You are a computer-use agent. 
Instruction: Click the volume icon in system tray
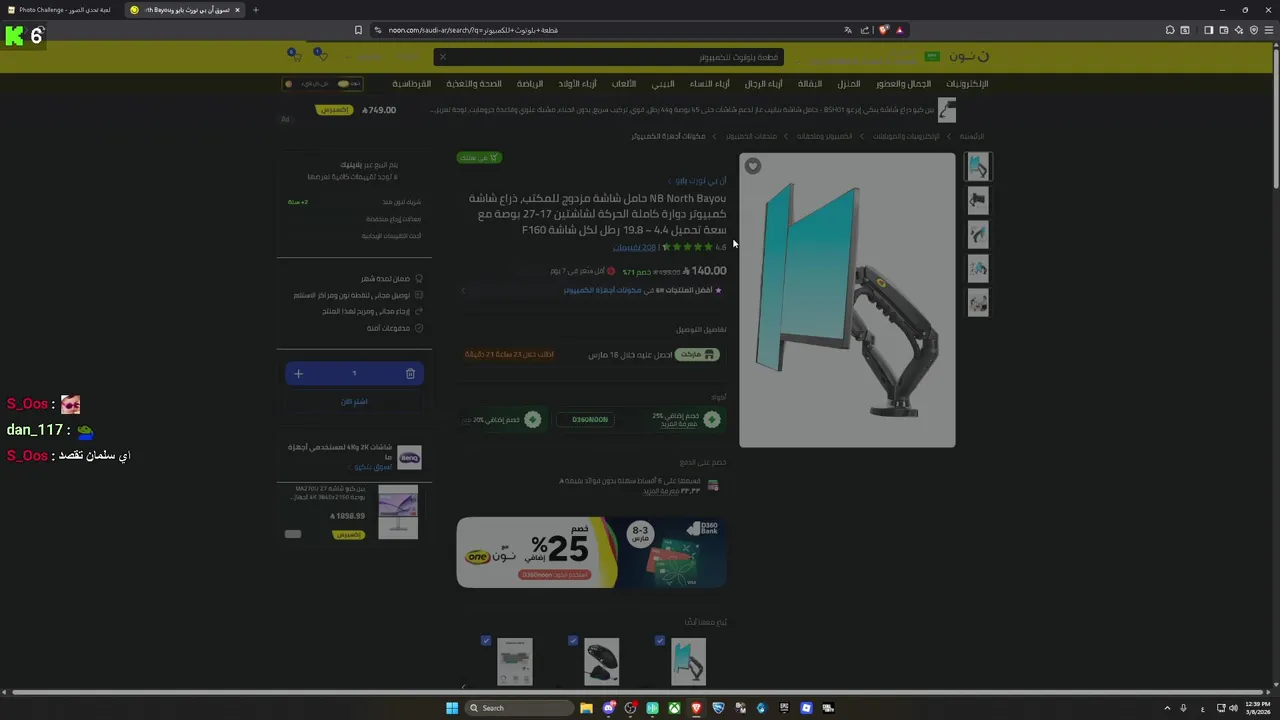tap(1233, 708)
